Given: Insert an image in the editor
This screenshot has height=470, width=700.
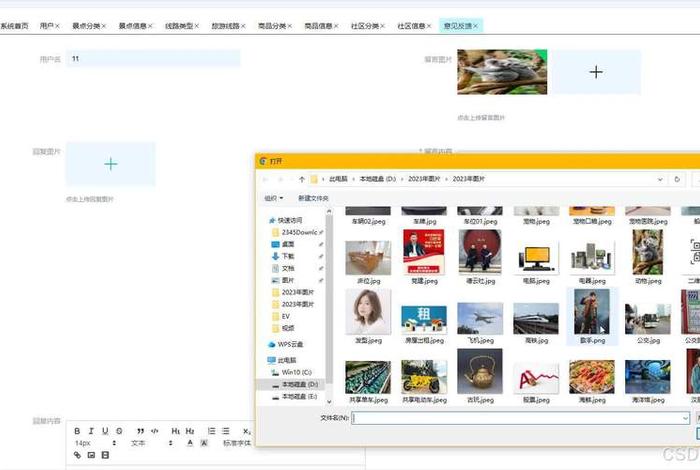Looking at the screenshot, I should tap(91, 455).
